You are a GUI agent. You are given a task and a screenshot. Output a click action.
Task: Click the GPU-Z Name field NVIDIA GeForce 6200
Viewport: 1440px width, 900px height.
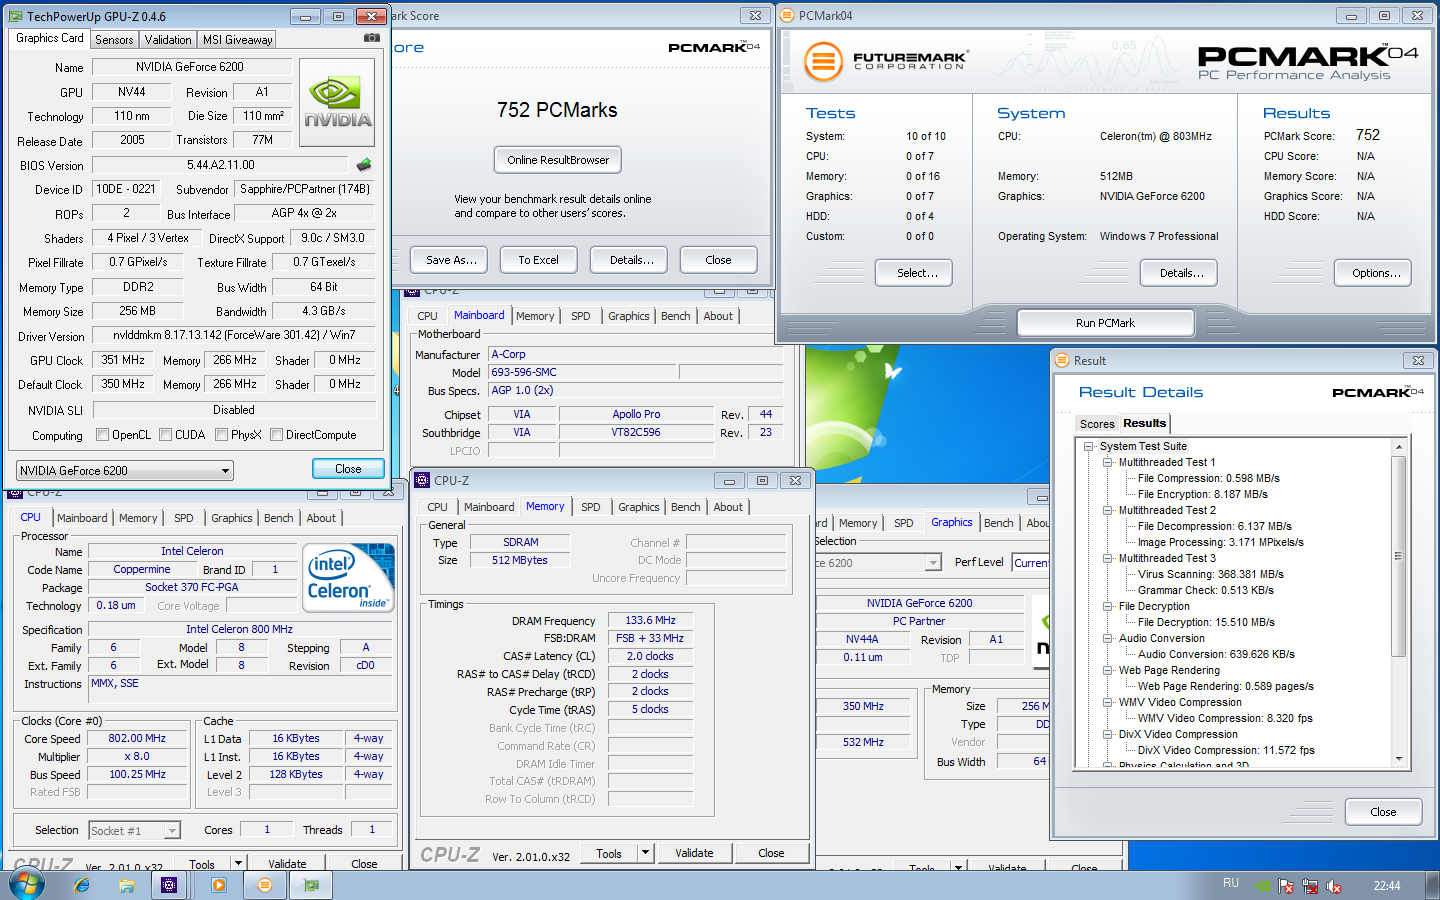tap(190, 67)
